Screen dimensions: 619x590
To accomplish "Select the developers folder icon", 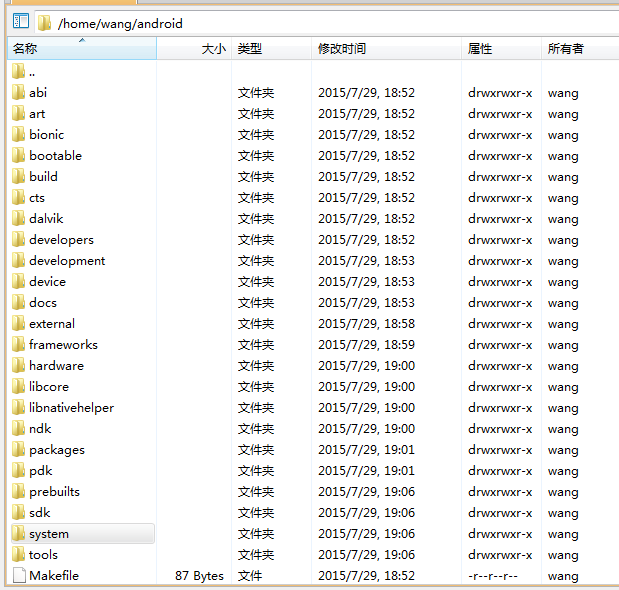I will tap(19, 239).
